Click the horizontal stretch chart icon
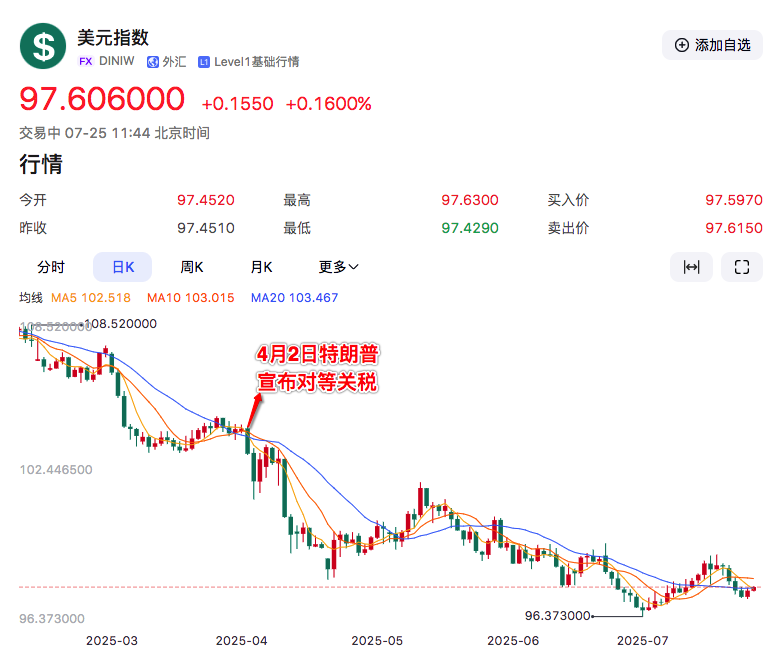 [691, 267]
